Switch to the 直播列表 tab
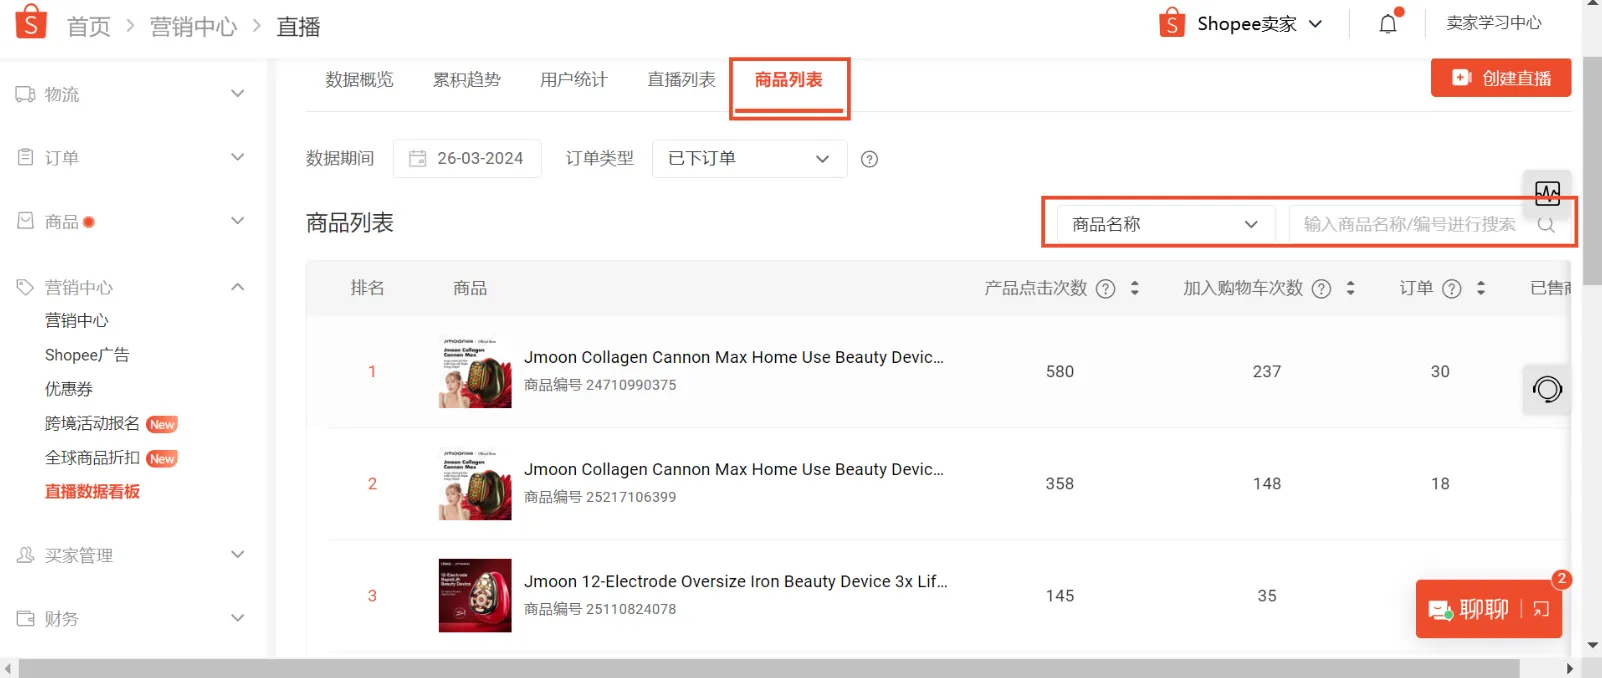This screenshot has height=678, width=1602. pos(681,80)
